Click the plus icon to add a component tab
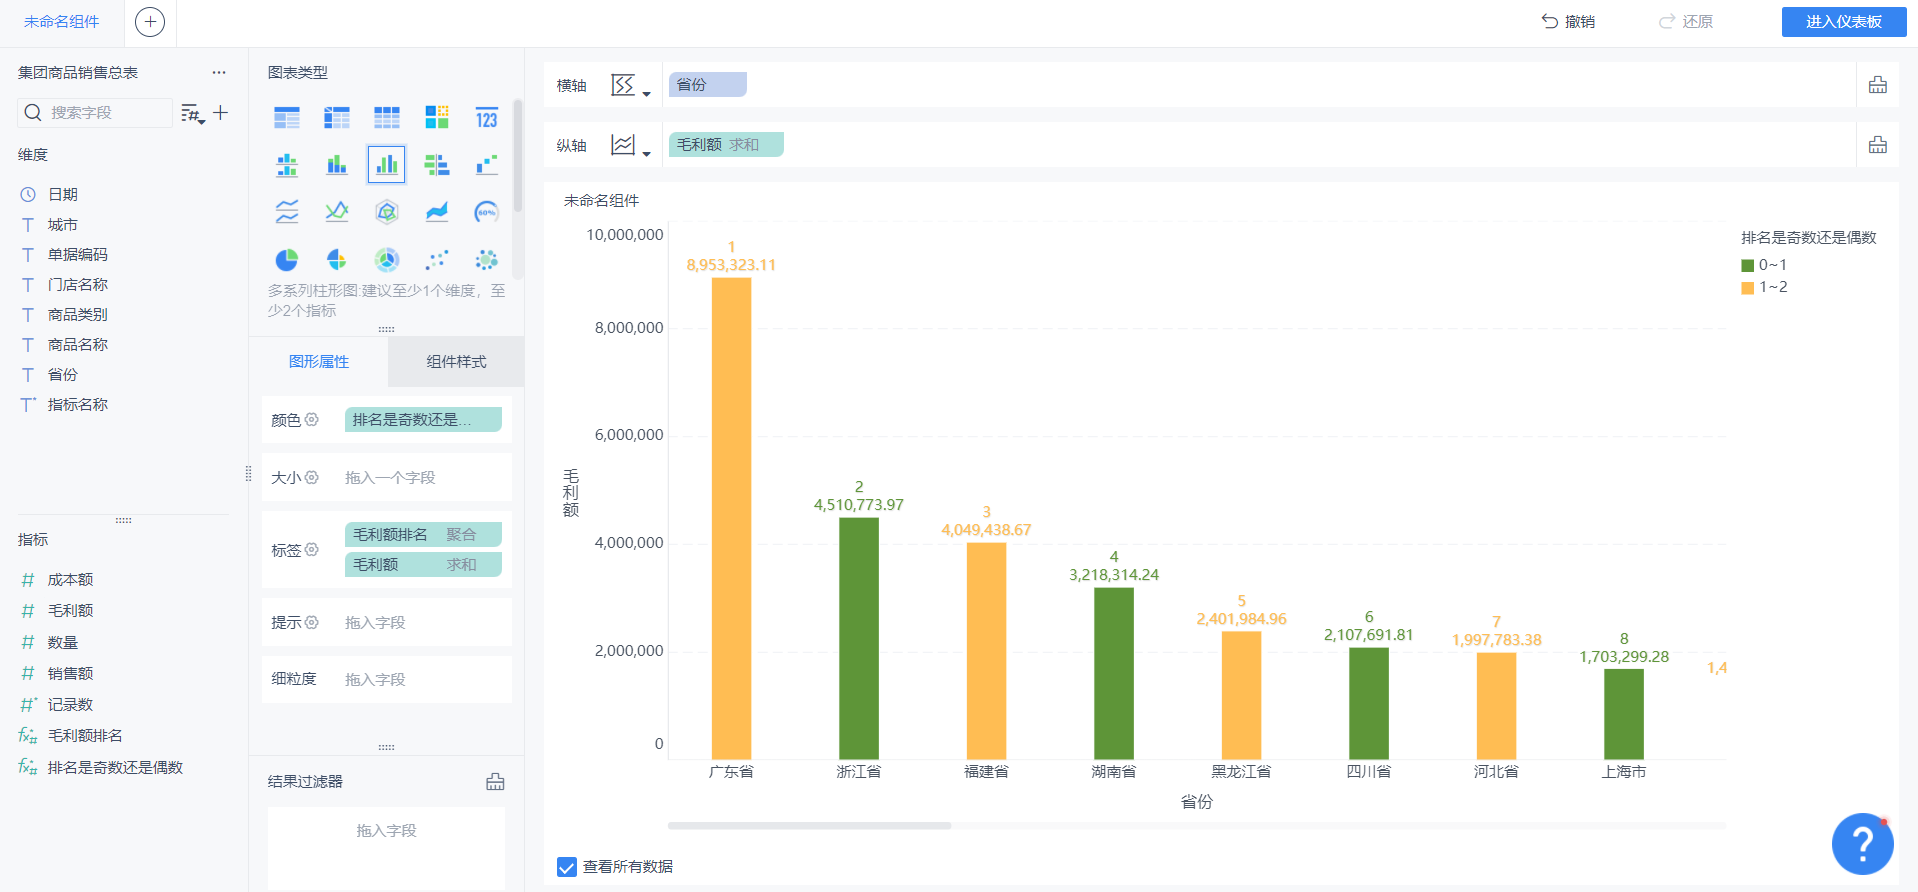Image resolution: width=1918 pixels, height=892 pixels. [x=150, y=22]
